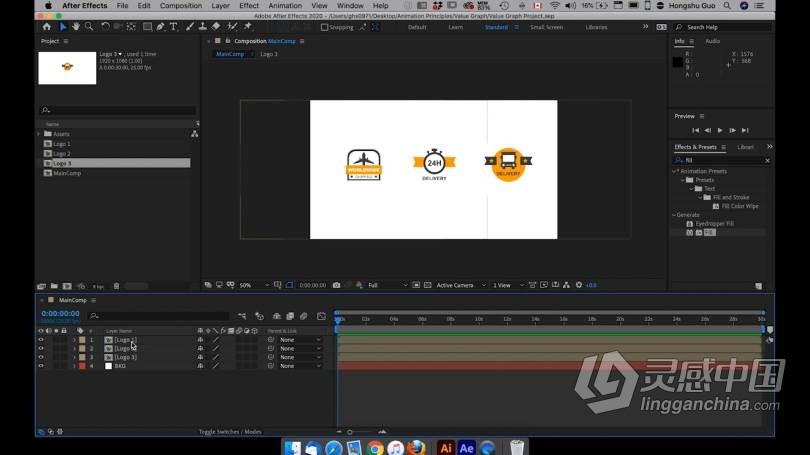Open the 50% magnification dropdown

[254, 285]
